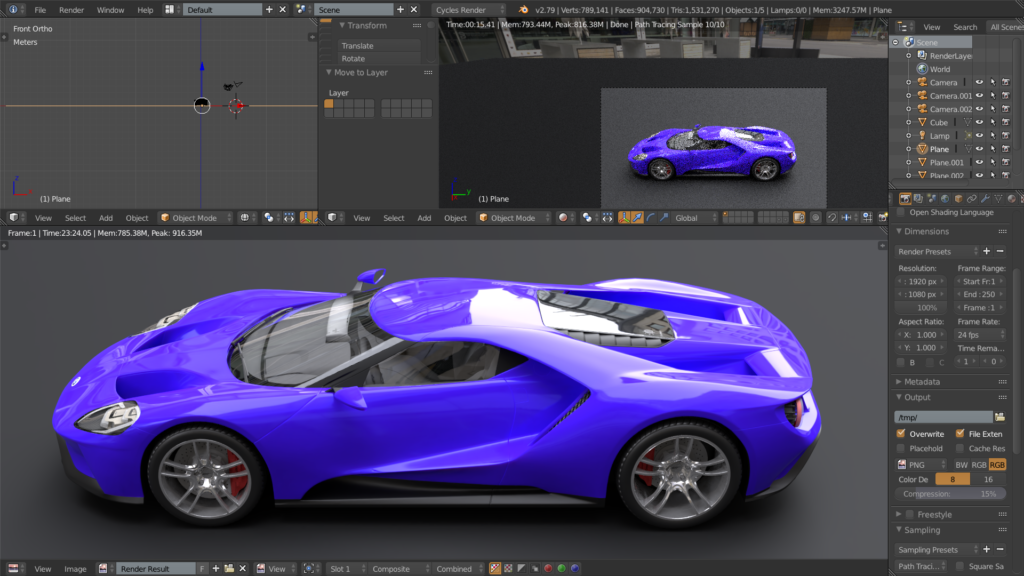The width and height of the screenshot is (1024, 576).
Task: Click the green channel display icon
Action: pyautogui.click(x=561, y=568)
